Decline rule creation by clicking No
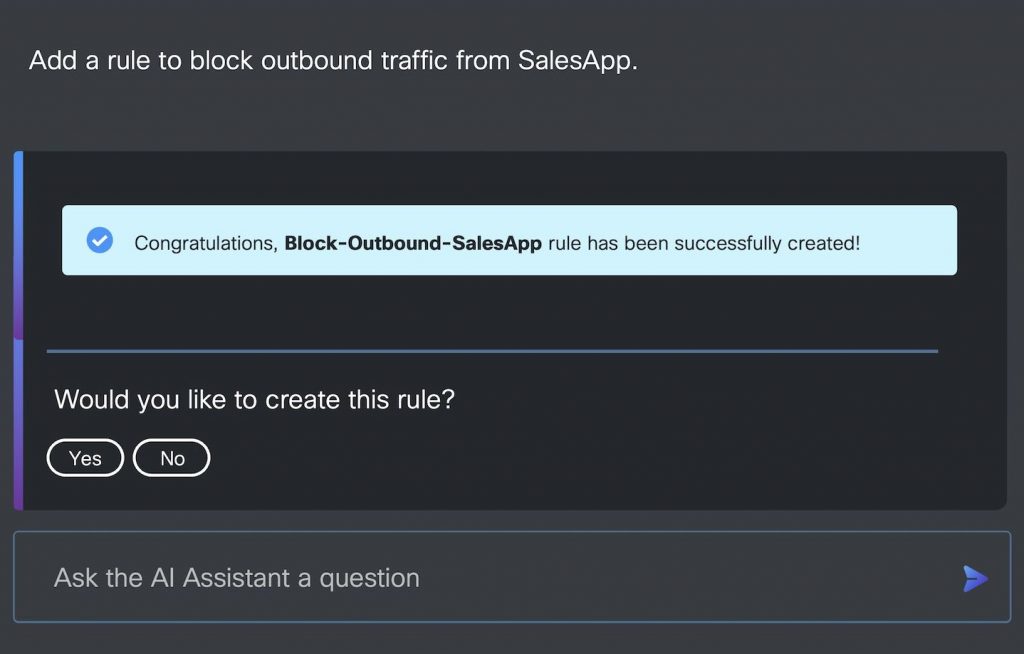 [171, 458]
